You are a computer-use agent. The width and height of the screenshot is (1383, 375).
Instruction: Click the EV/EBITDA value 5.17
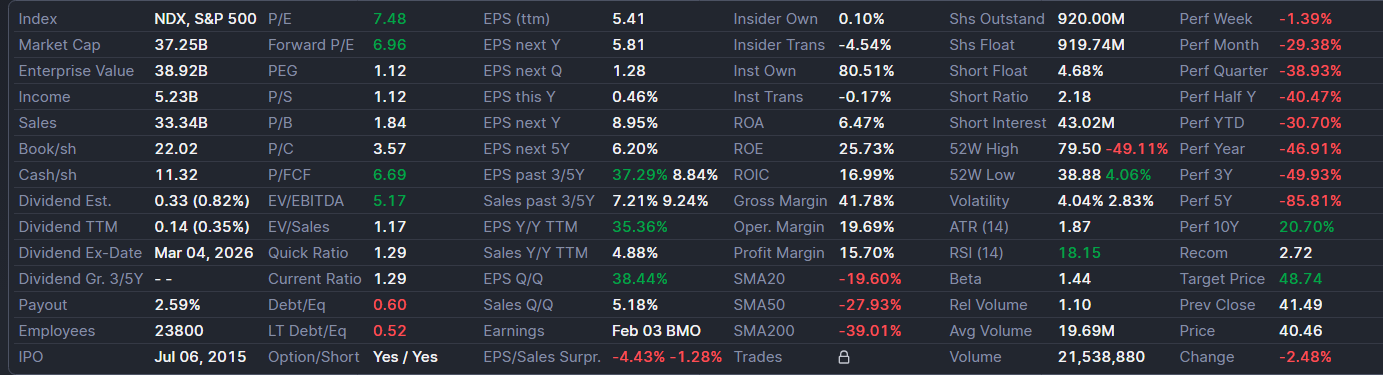tap(388, 200)
